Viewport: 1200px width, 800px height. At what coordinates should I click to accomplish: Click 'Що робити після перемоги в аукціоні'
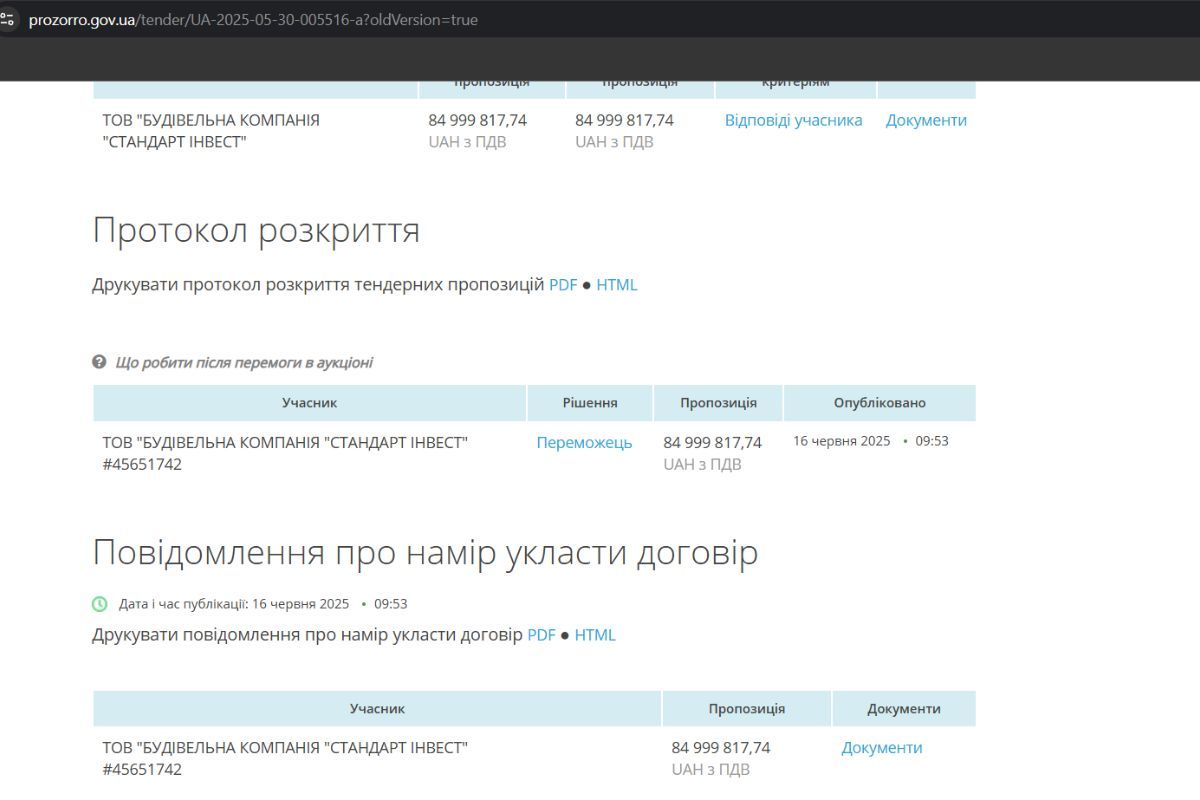click(x=243, y=362)
